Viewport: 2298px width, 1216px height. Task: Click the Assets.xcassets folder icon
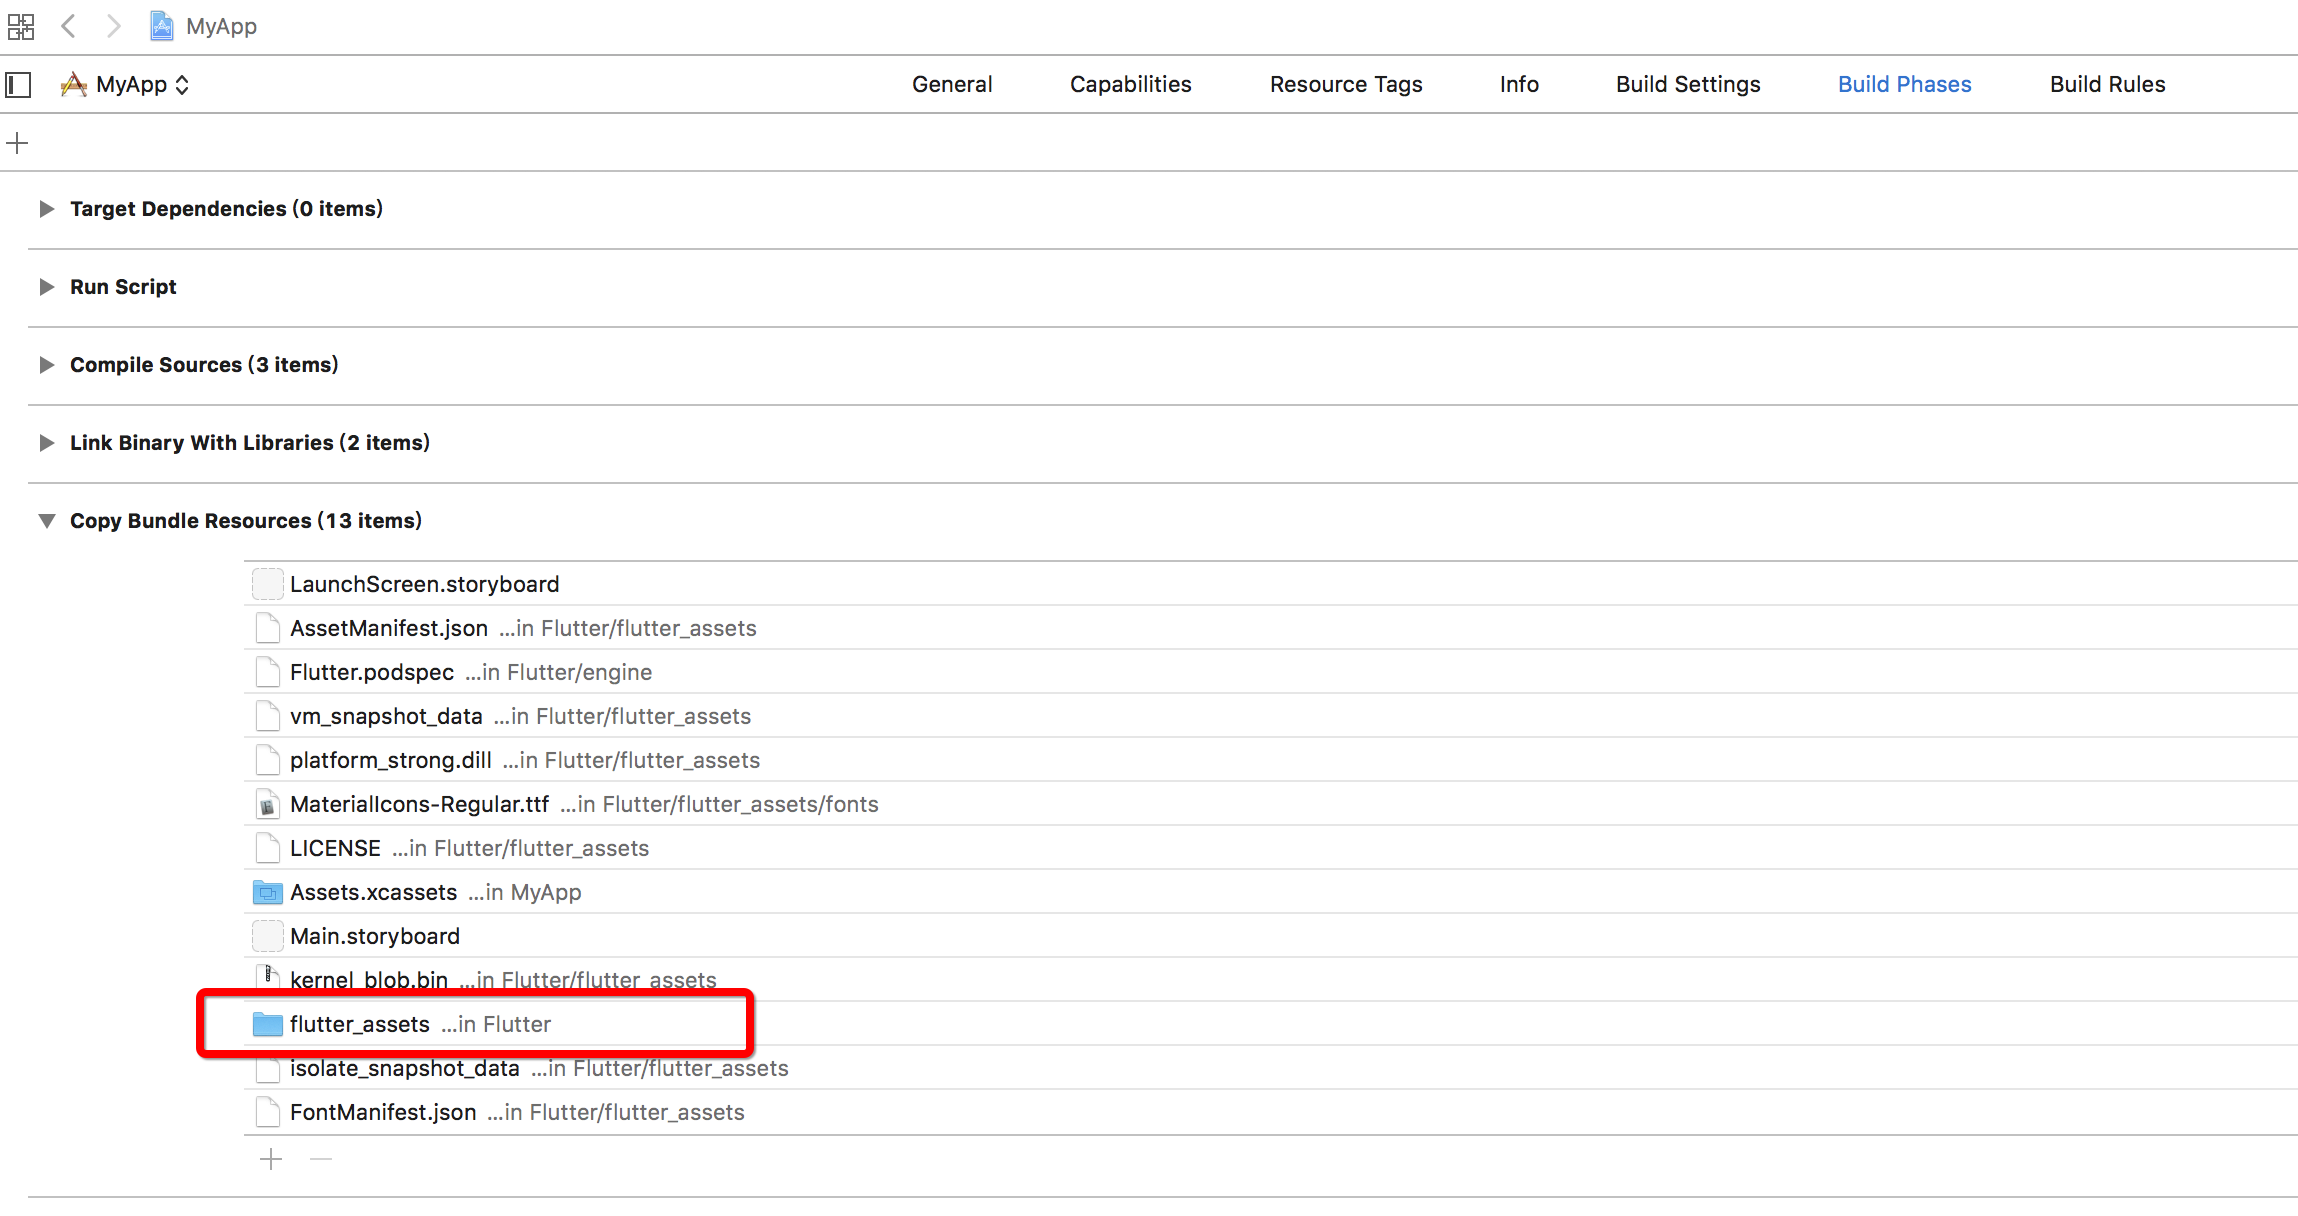tap(266, 892)
